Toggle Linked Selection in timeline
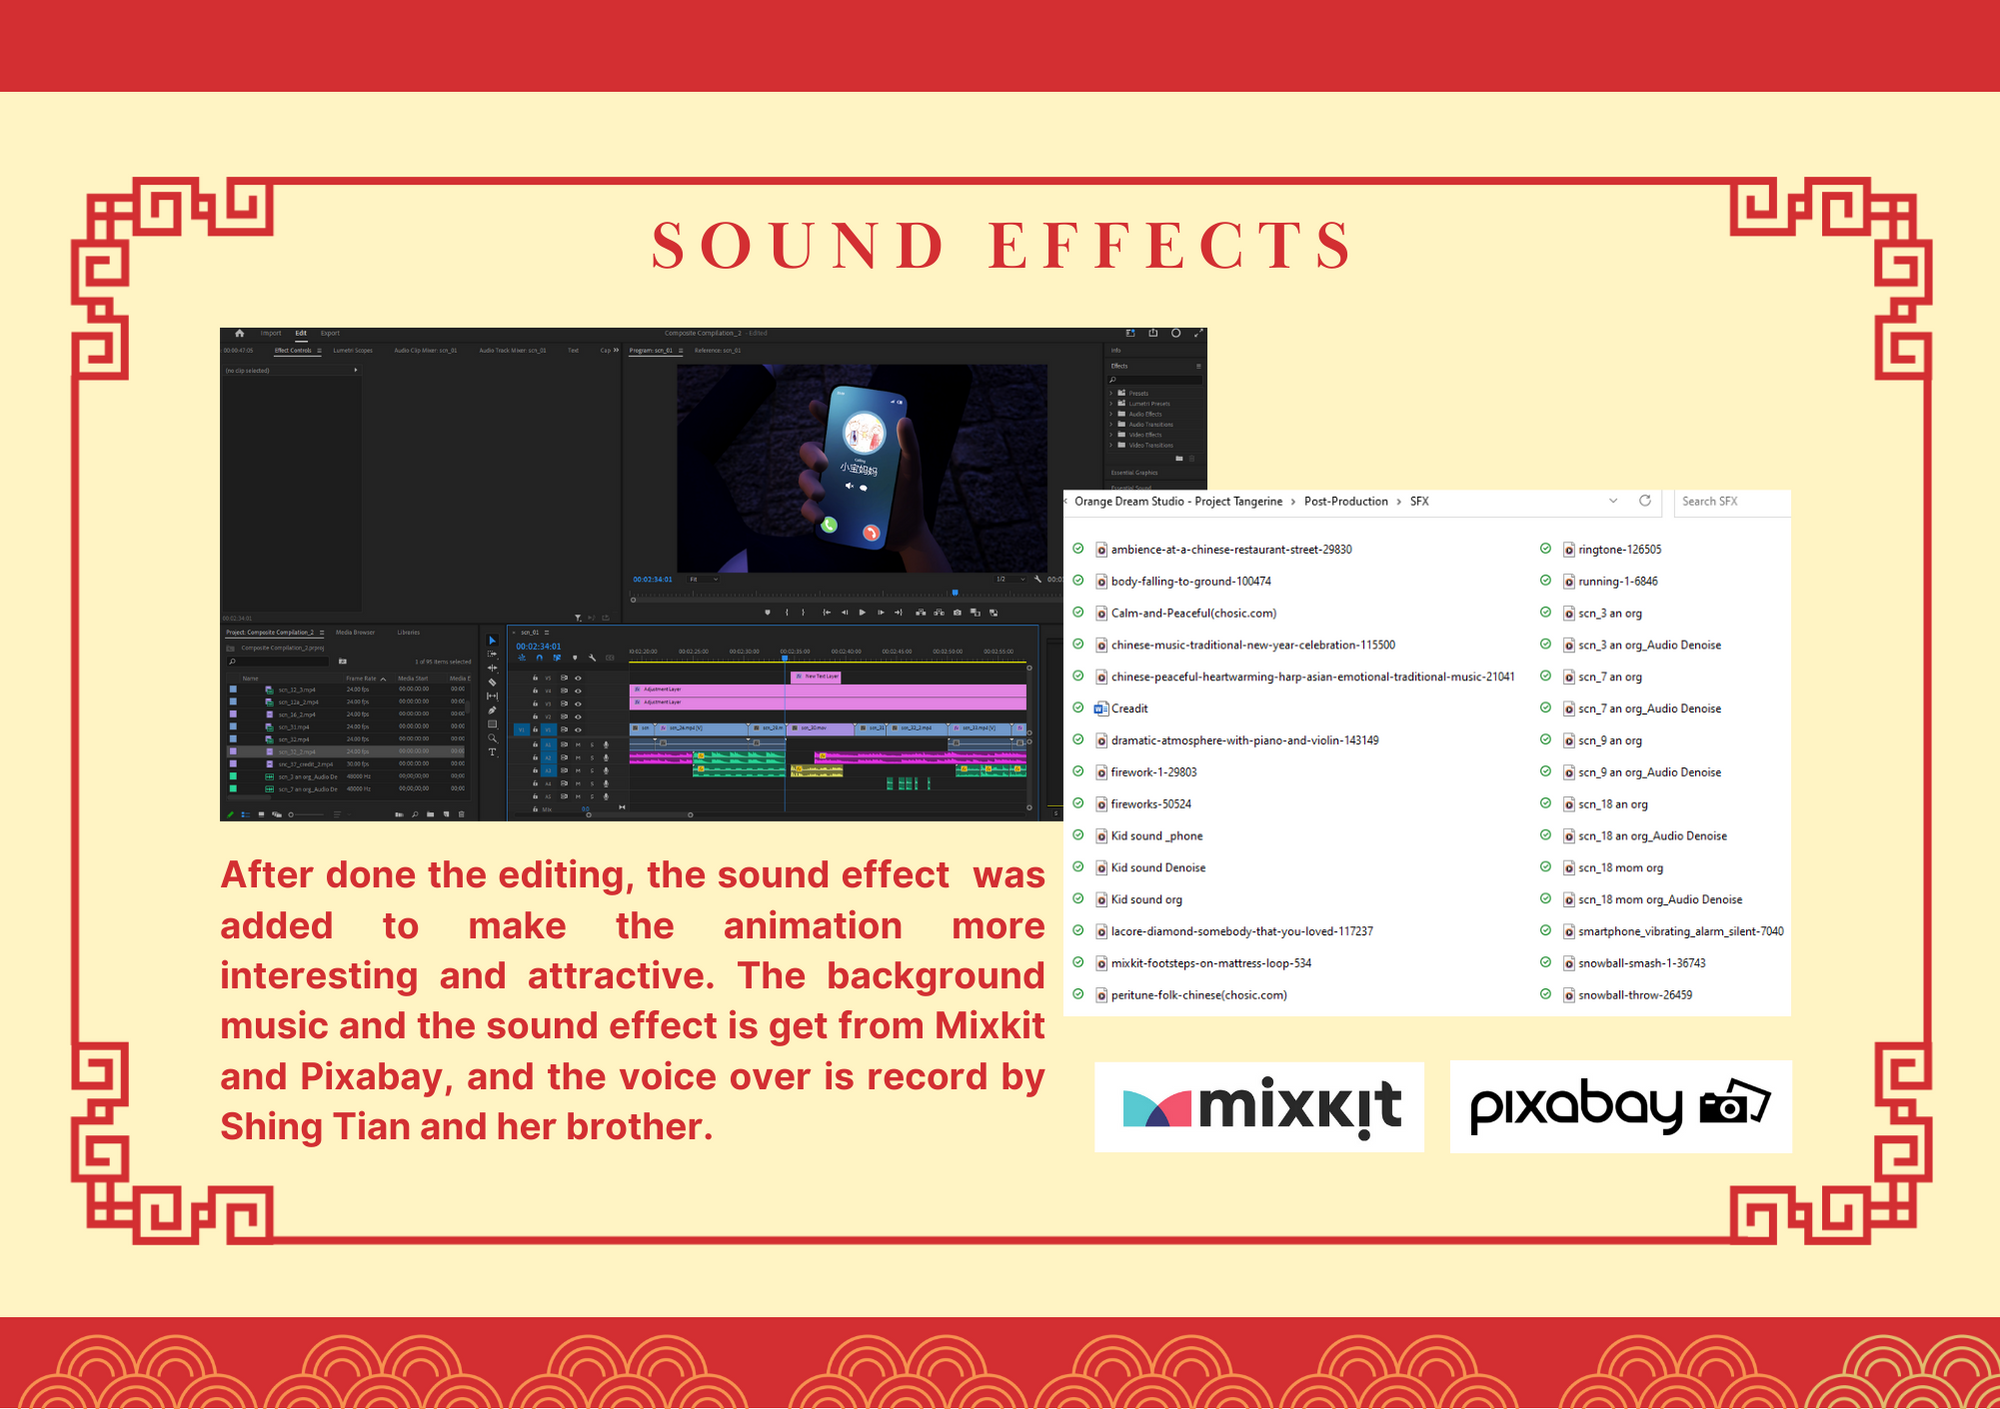This screenshot has height=1409, width=2000. coord(557,657)
